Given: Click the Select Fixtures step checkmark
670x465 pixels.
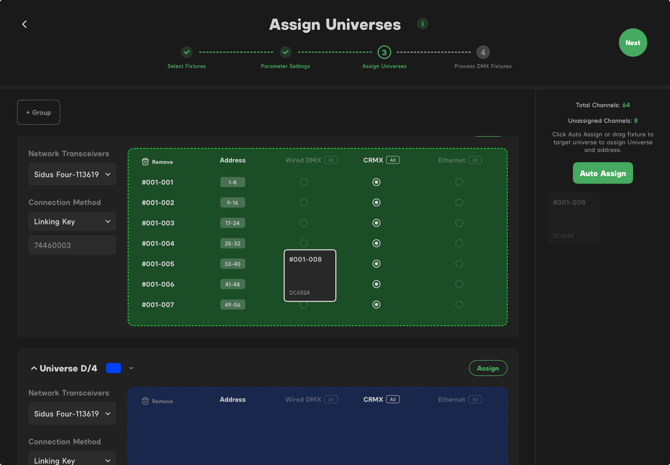Looking at the screenshot, I should point(187,52).
